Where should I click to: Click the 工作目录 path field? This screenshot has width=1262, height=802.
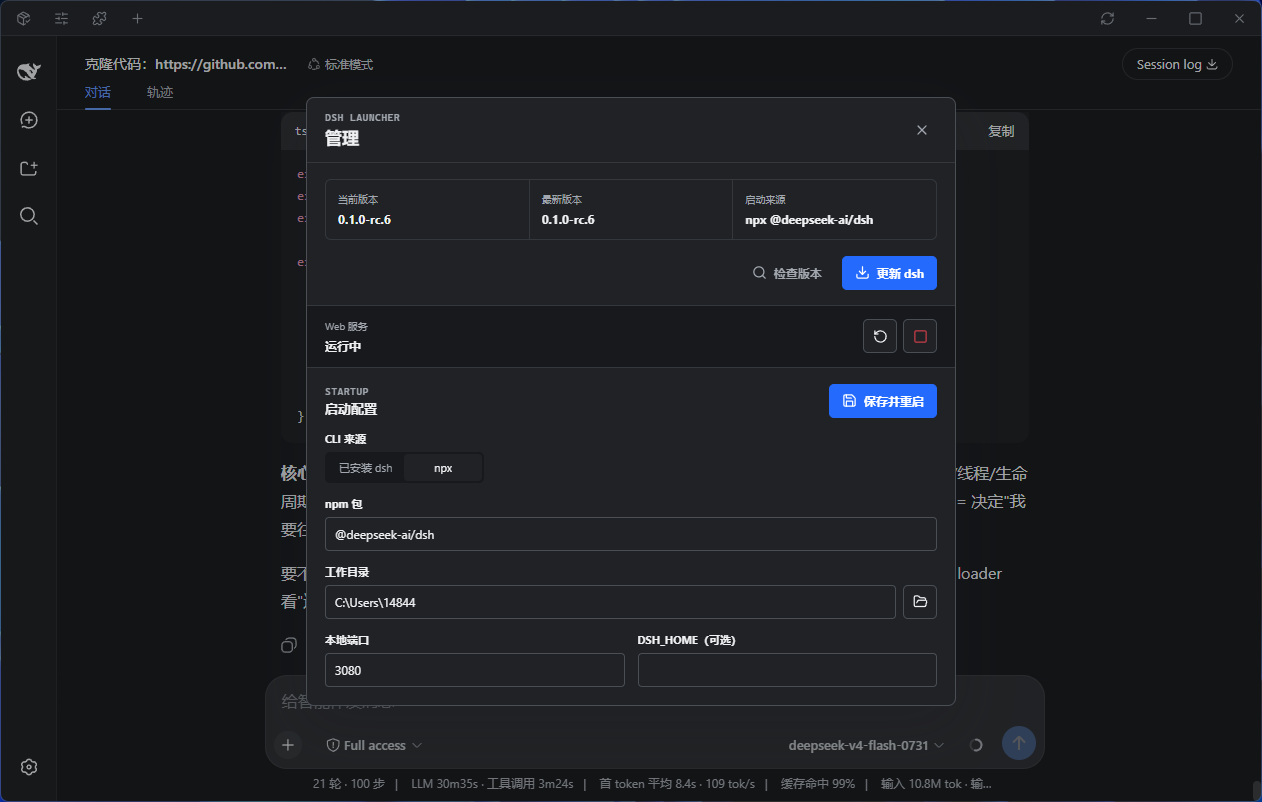[x=610, y=602]
